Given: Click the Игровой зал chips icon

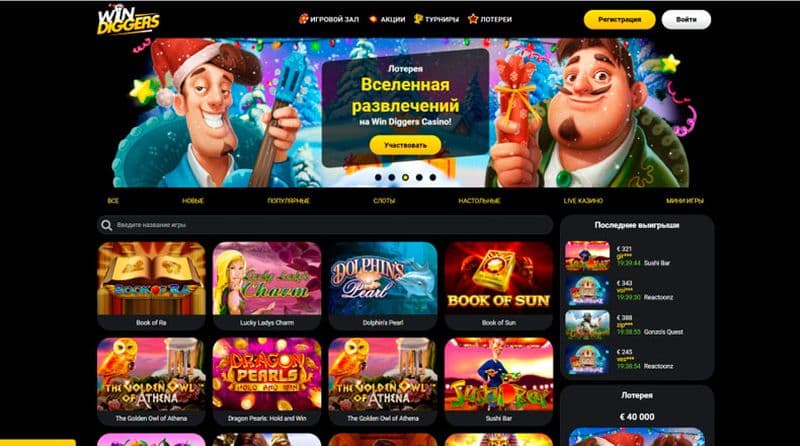Looking at the screenshot, I should 303,19.
